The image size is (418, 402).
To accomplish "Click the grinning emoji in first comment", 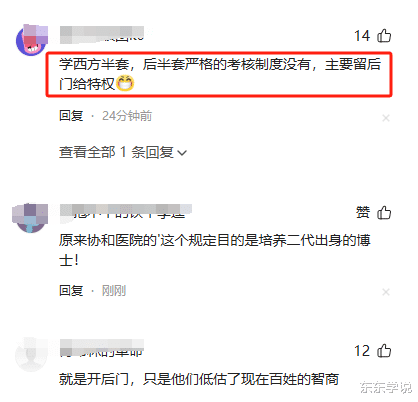I will pyautogui.click(x=125, y=83).
